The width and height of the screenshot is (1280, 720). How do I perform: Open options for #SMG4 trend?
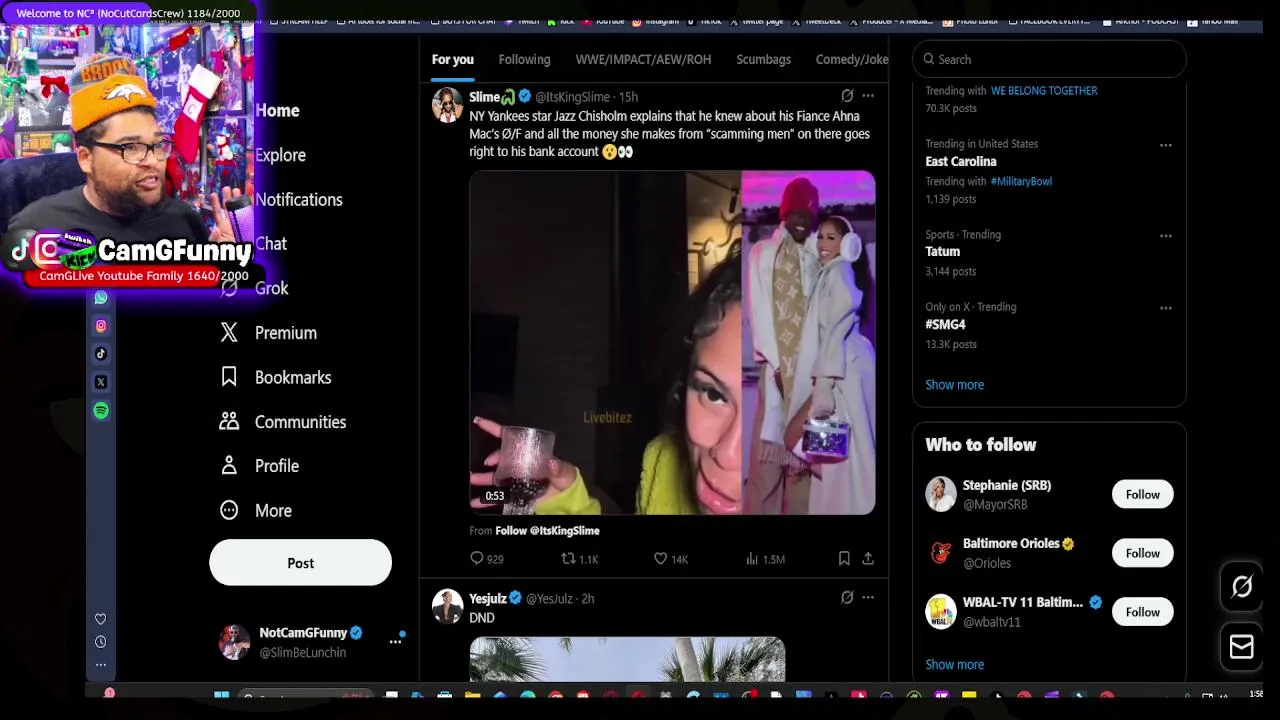(x=1165, y=308)
